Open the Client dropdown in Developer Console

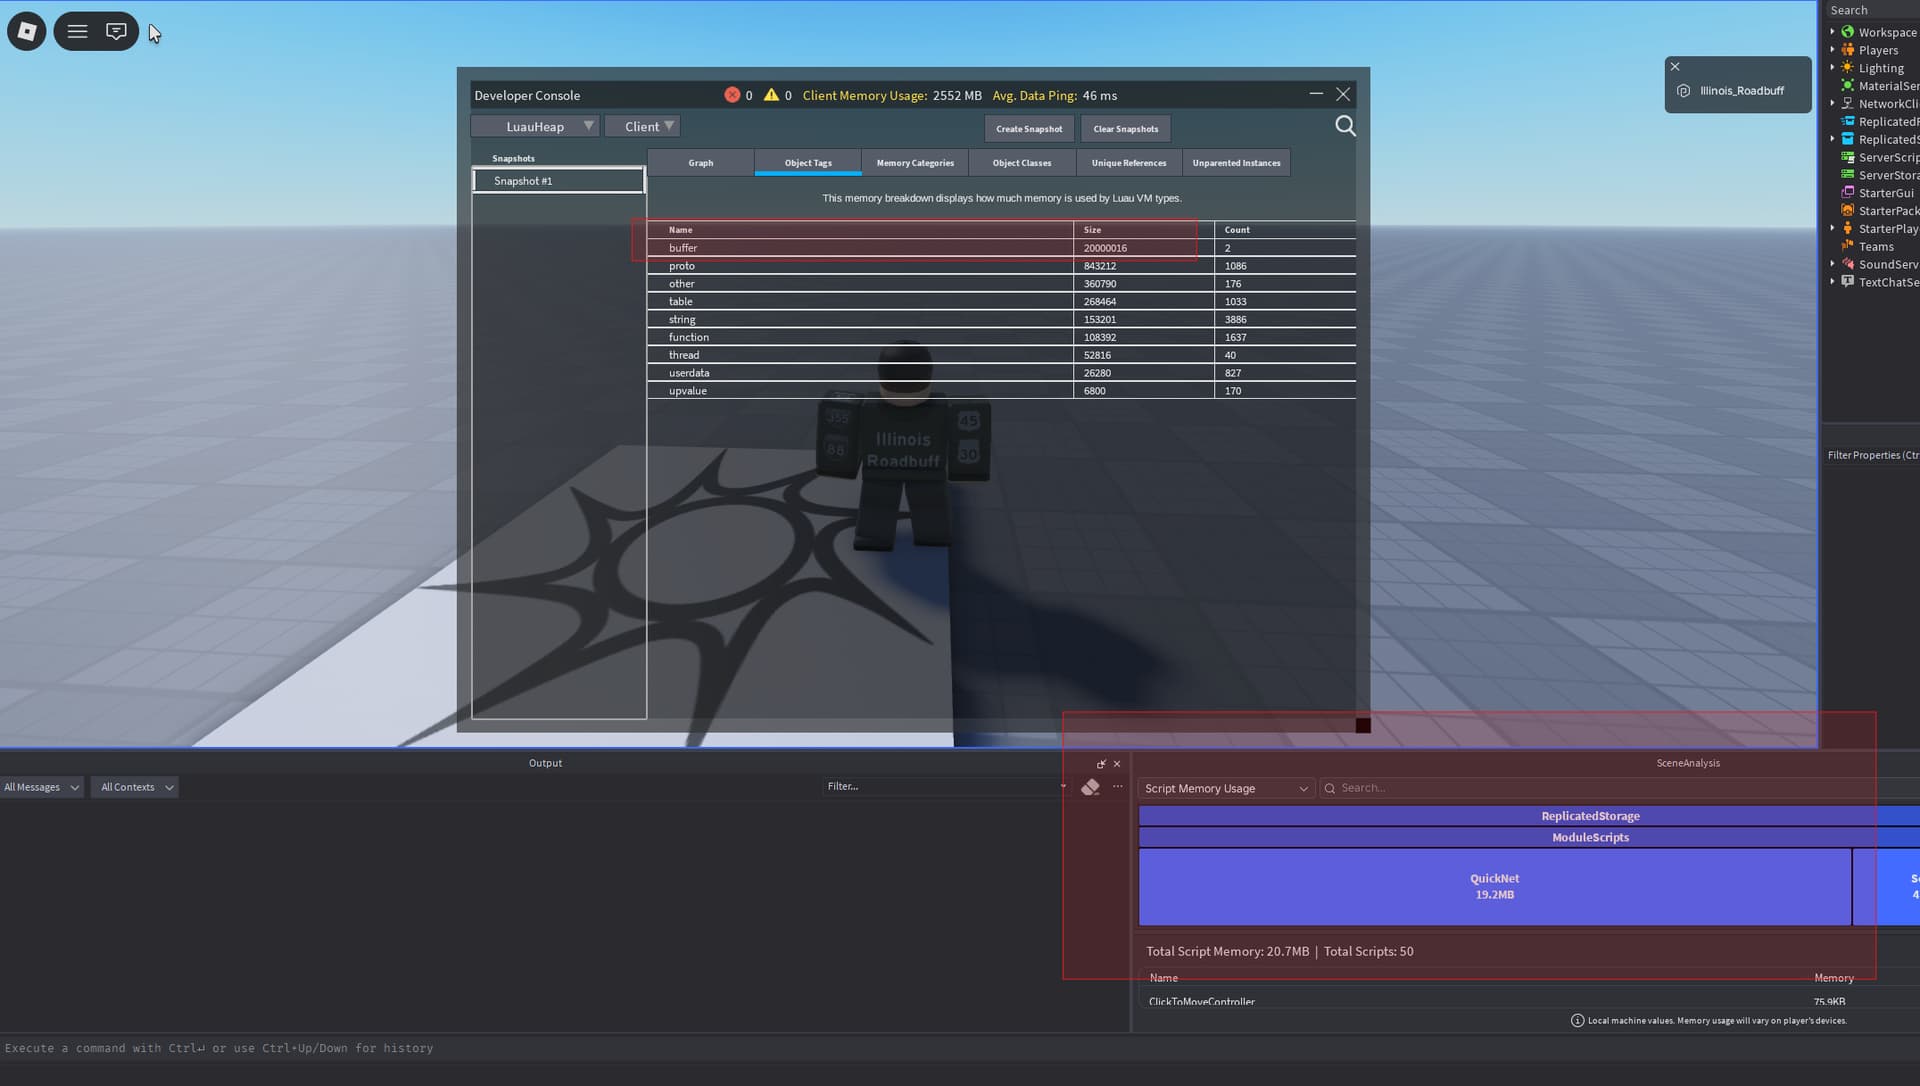(x=642, y=126)
